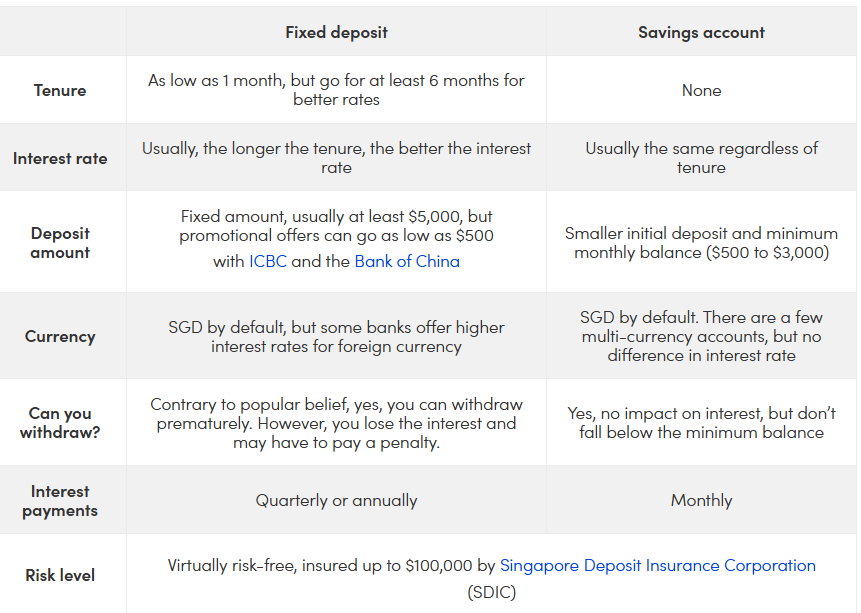
Task: Select the Tenure row label
Action: [x=60, y=90]
